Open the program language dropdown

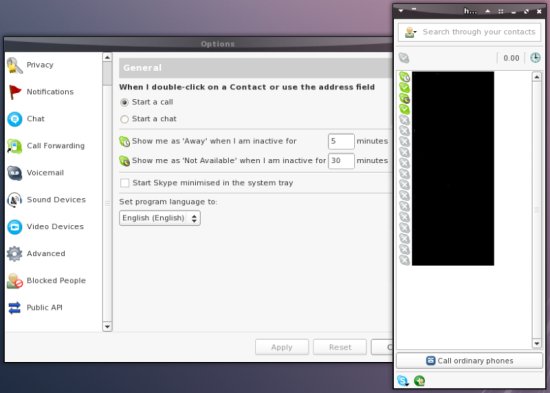(x=160, y=218)
